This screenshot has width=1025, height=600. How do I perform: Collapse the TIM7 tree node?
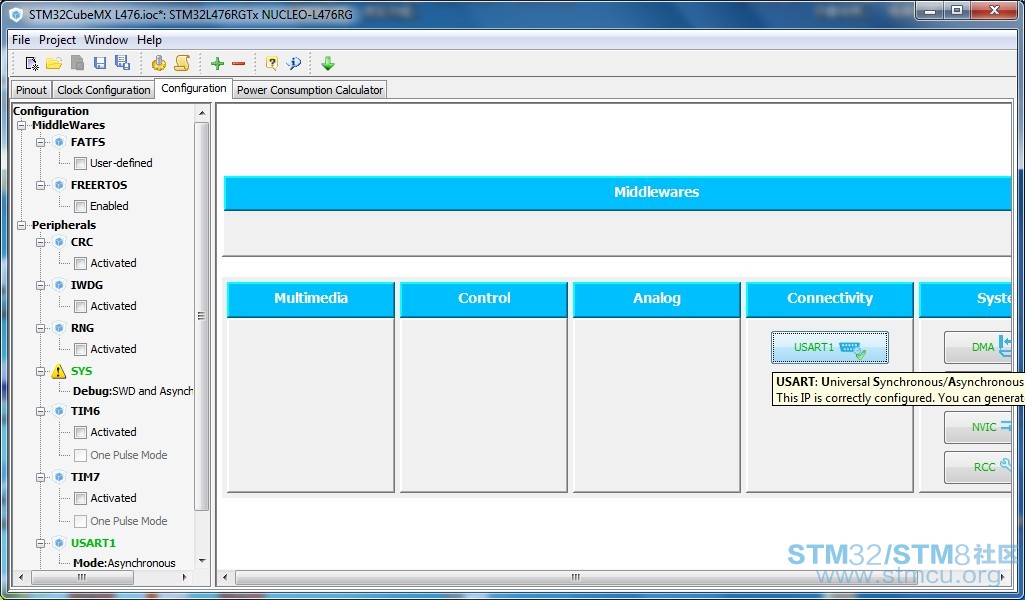[x=41, y=477]
